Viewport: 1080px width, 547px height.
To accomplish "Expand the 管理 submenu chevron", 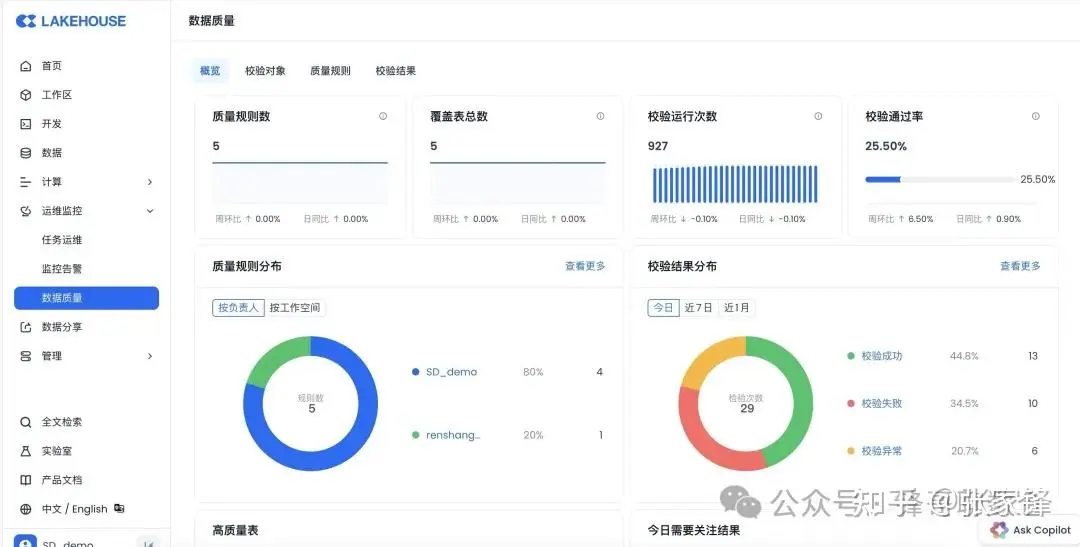I will 150,356.
